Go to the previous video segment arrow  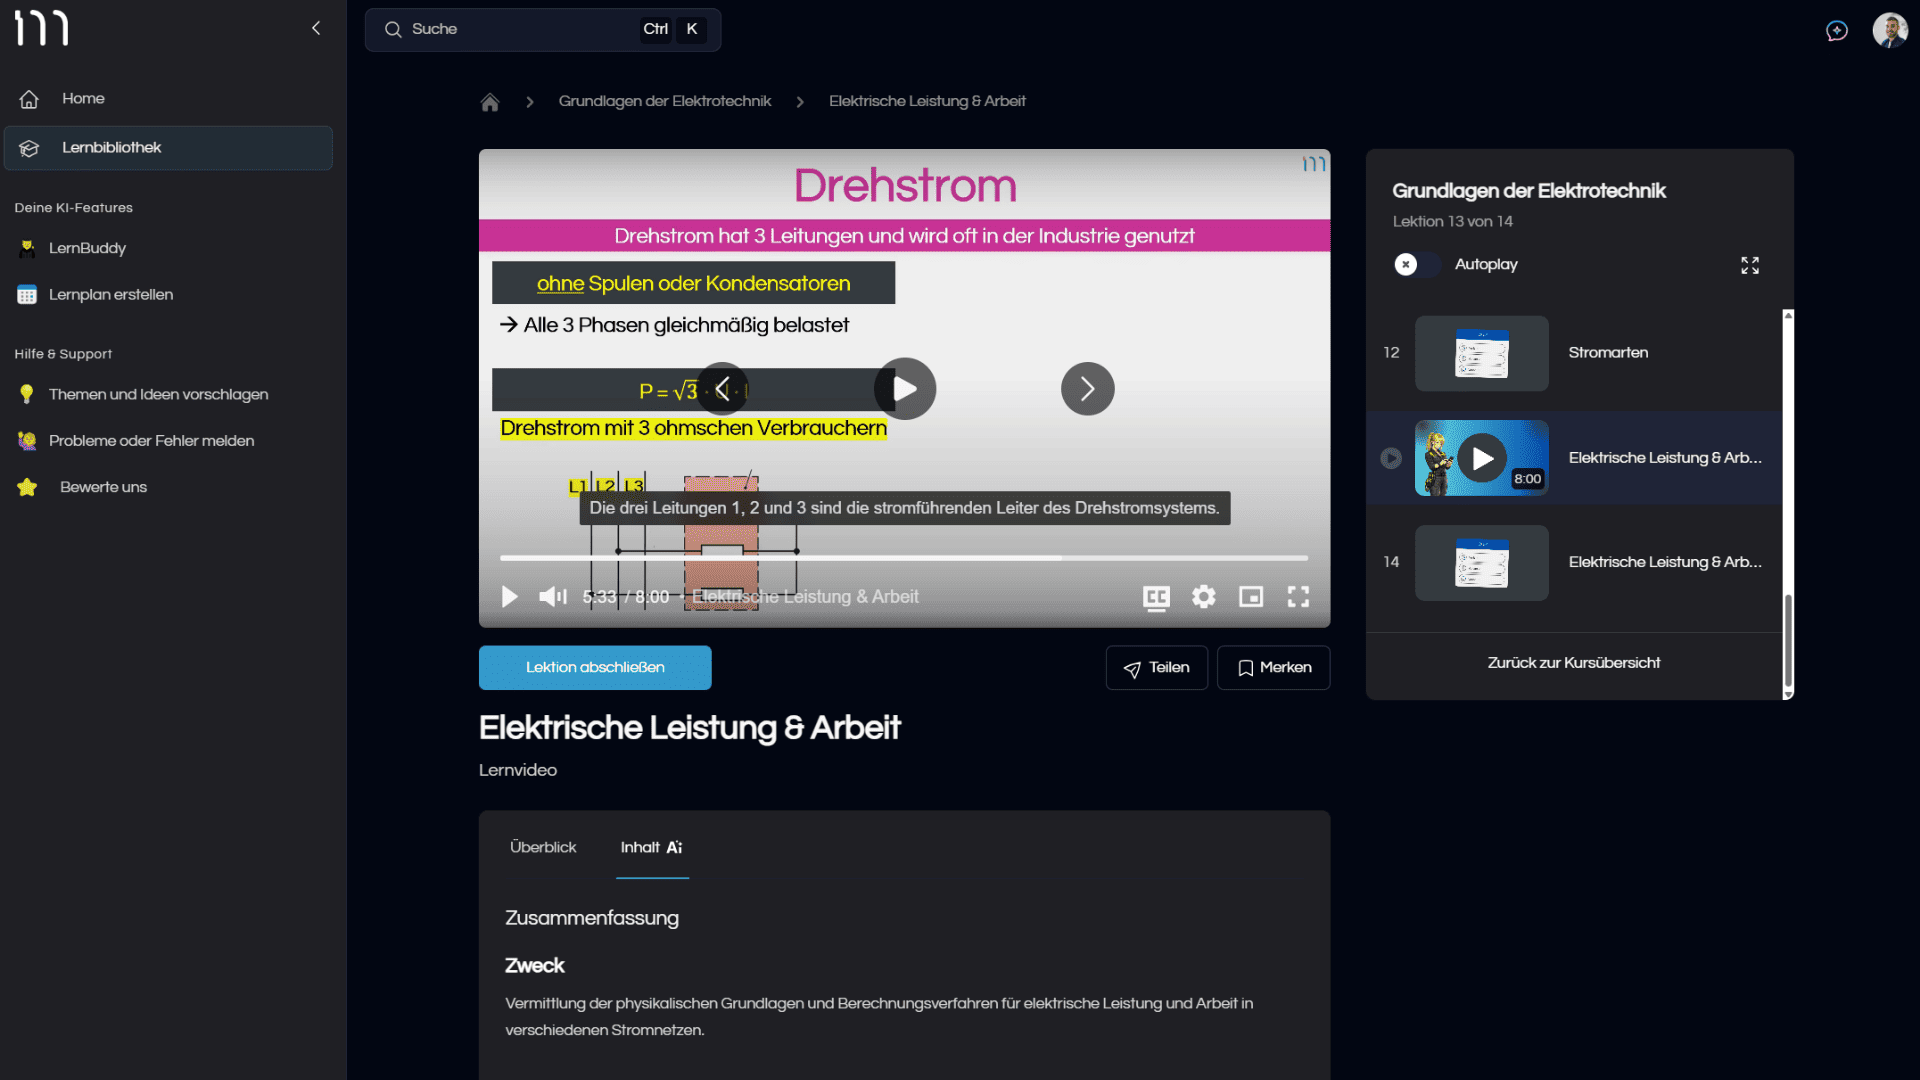pyautogui.click(x=722, y=389)
